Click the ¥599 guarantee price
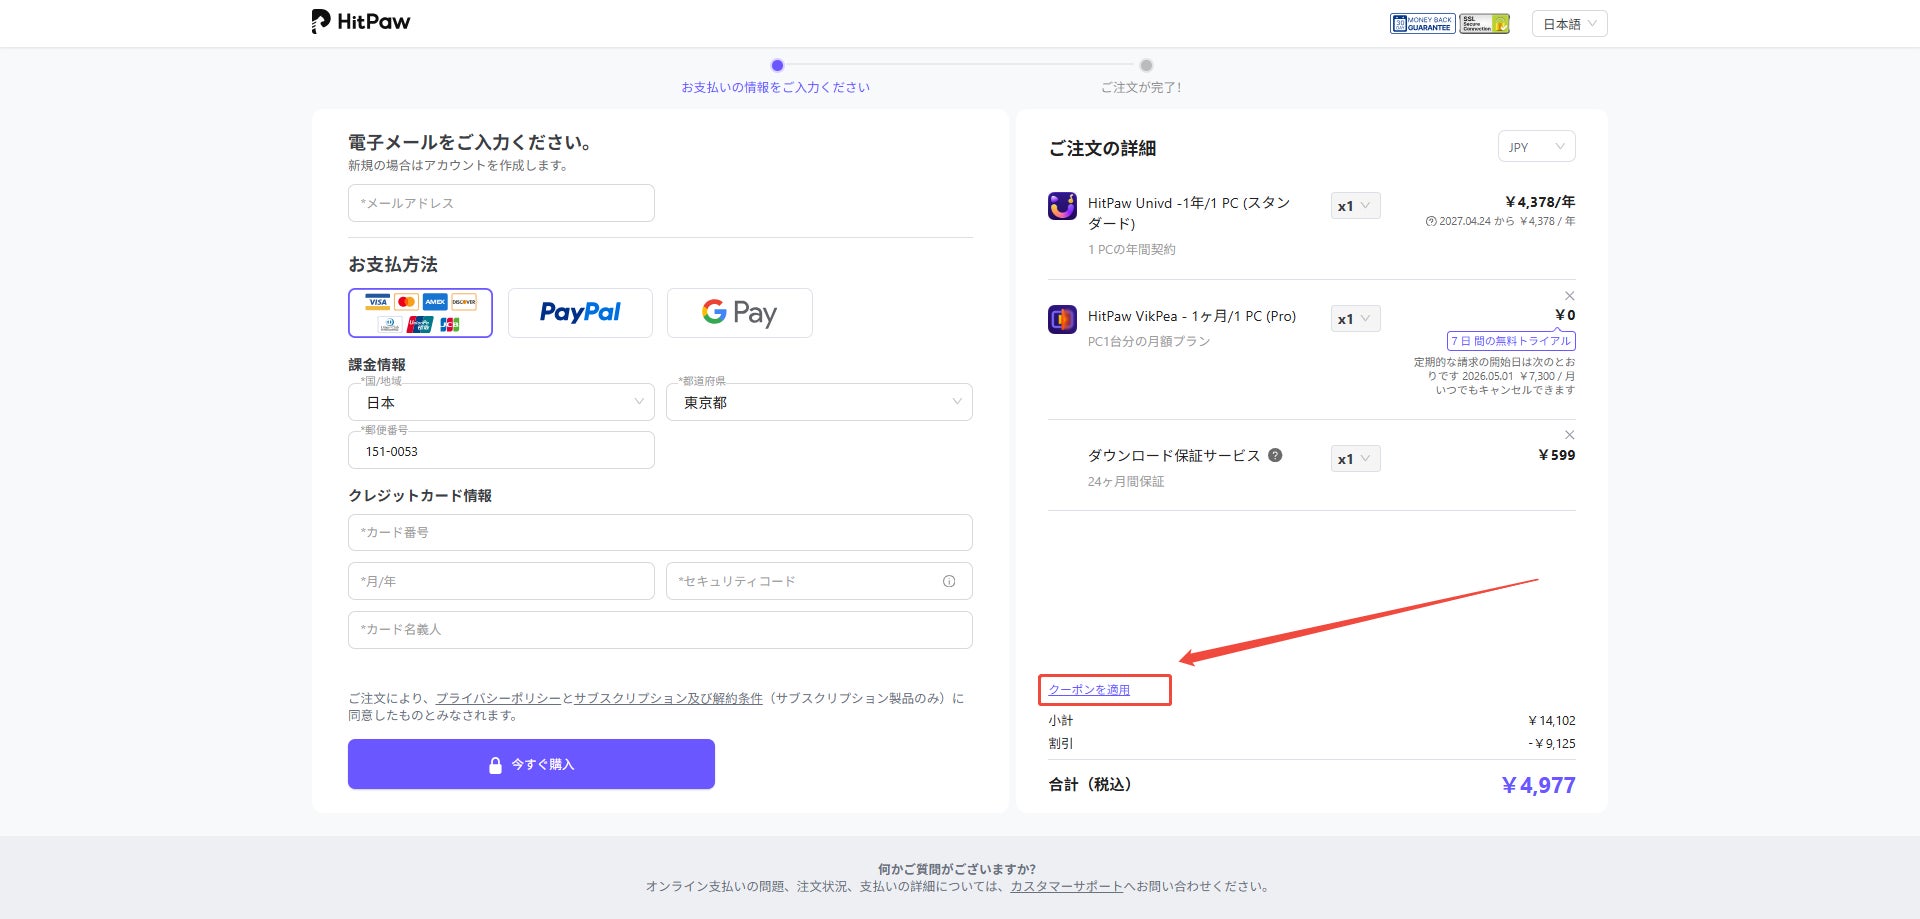Viewport: 1920px width, 919px height. [1557, 455]
